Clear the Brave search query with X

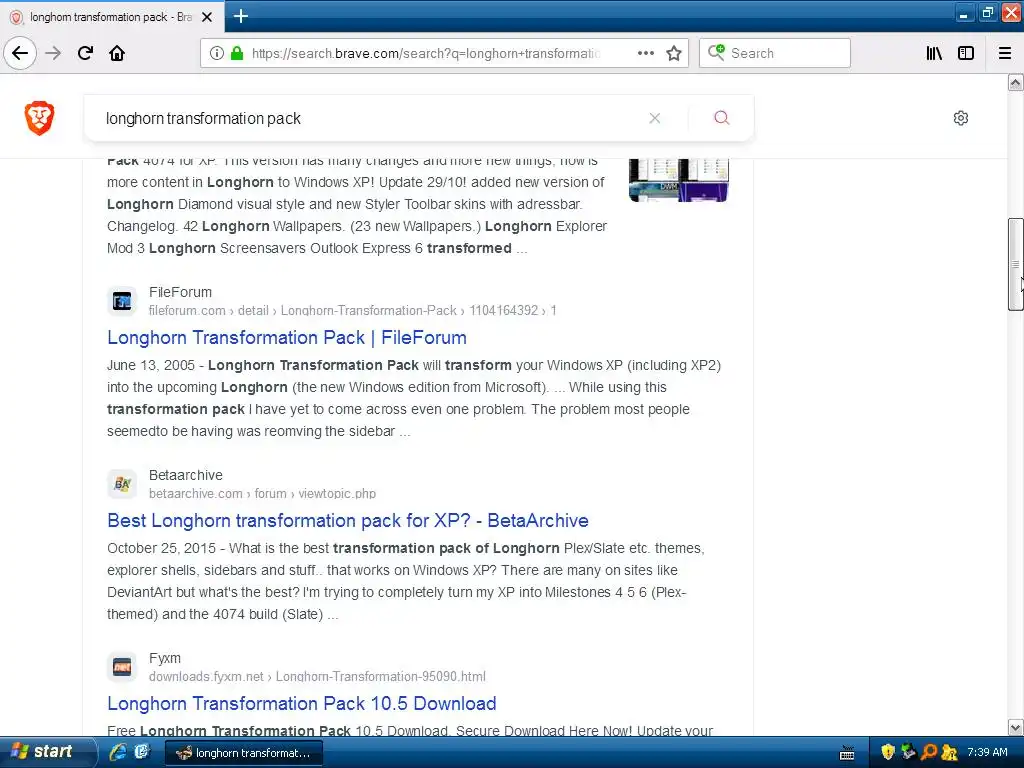coord(654,118)
